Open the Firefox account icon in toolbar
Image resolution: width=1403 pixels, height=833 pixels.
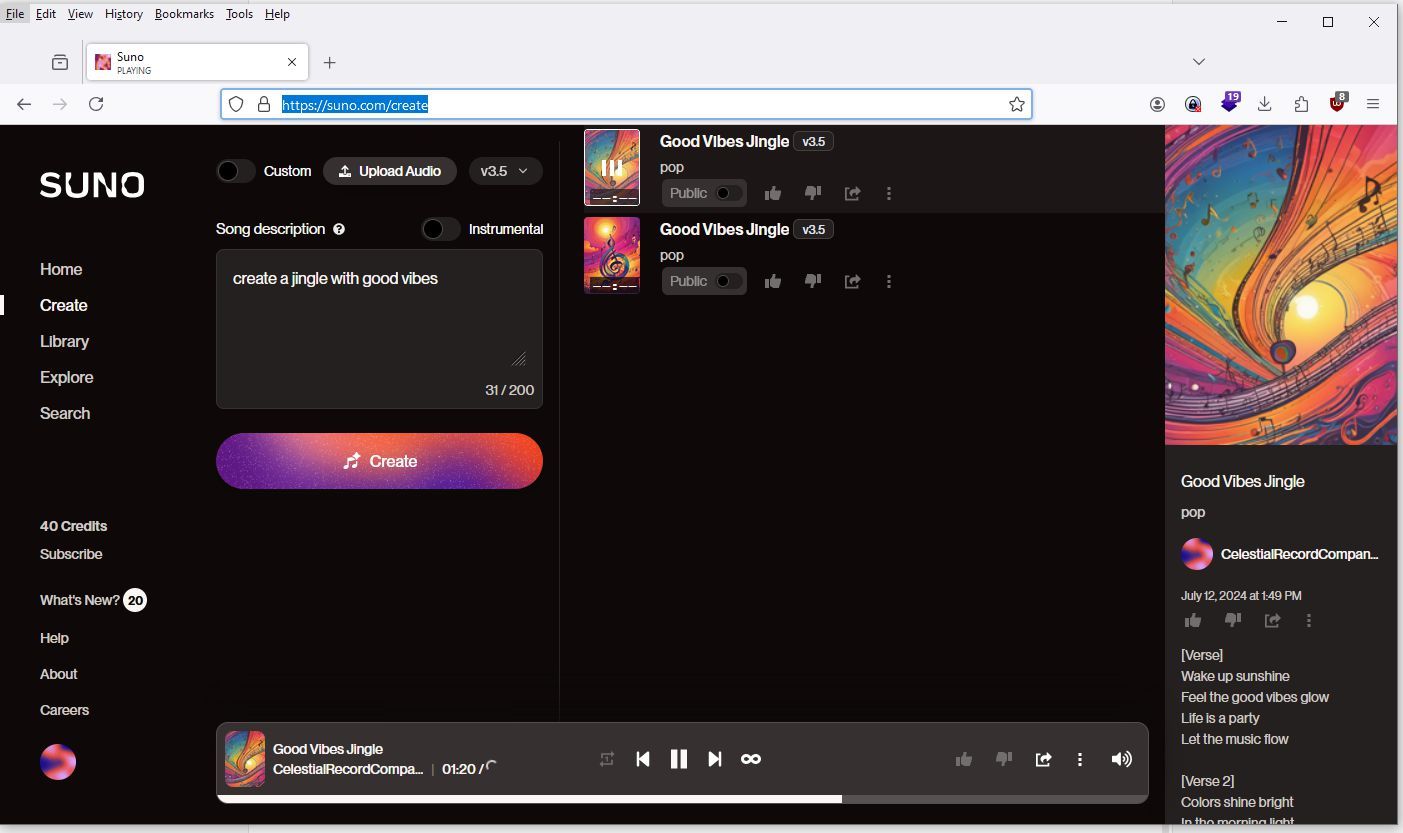(x=1157, y=104)
